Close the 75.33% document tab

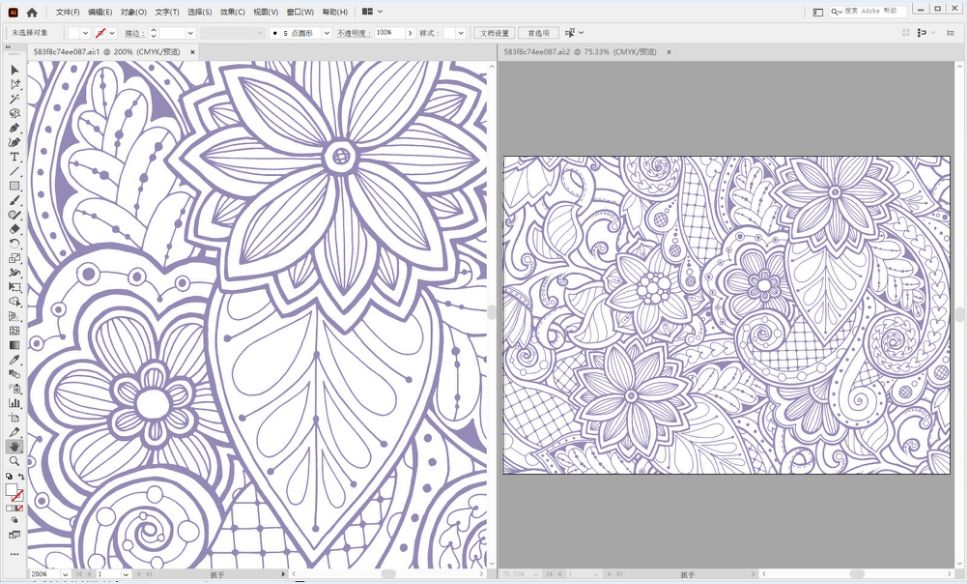tap(669, 52)
